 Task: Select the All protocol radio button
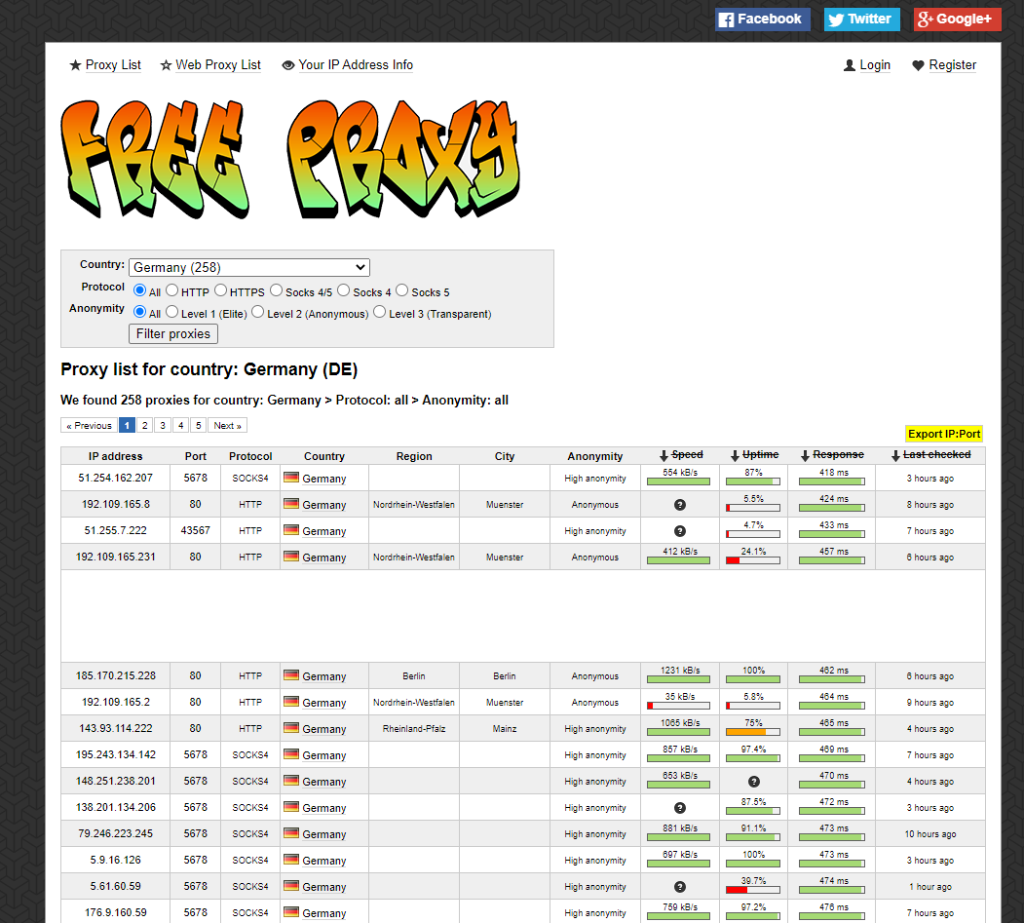pyautogui.click(x=140, y=290)
